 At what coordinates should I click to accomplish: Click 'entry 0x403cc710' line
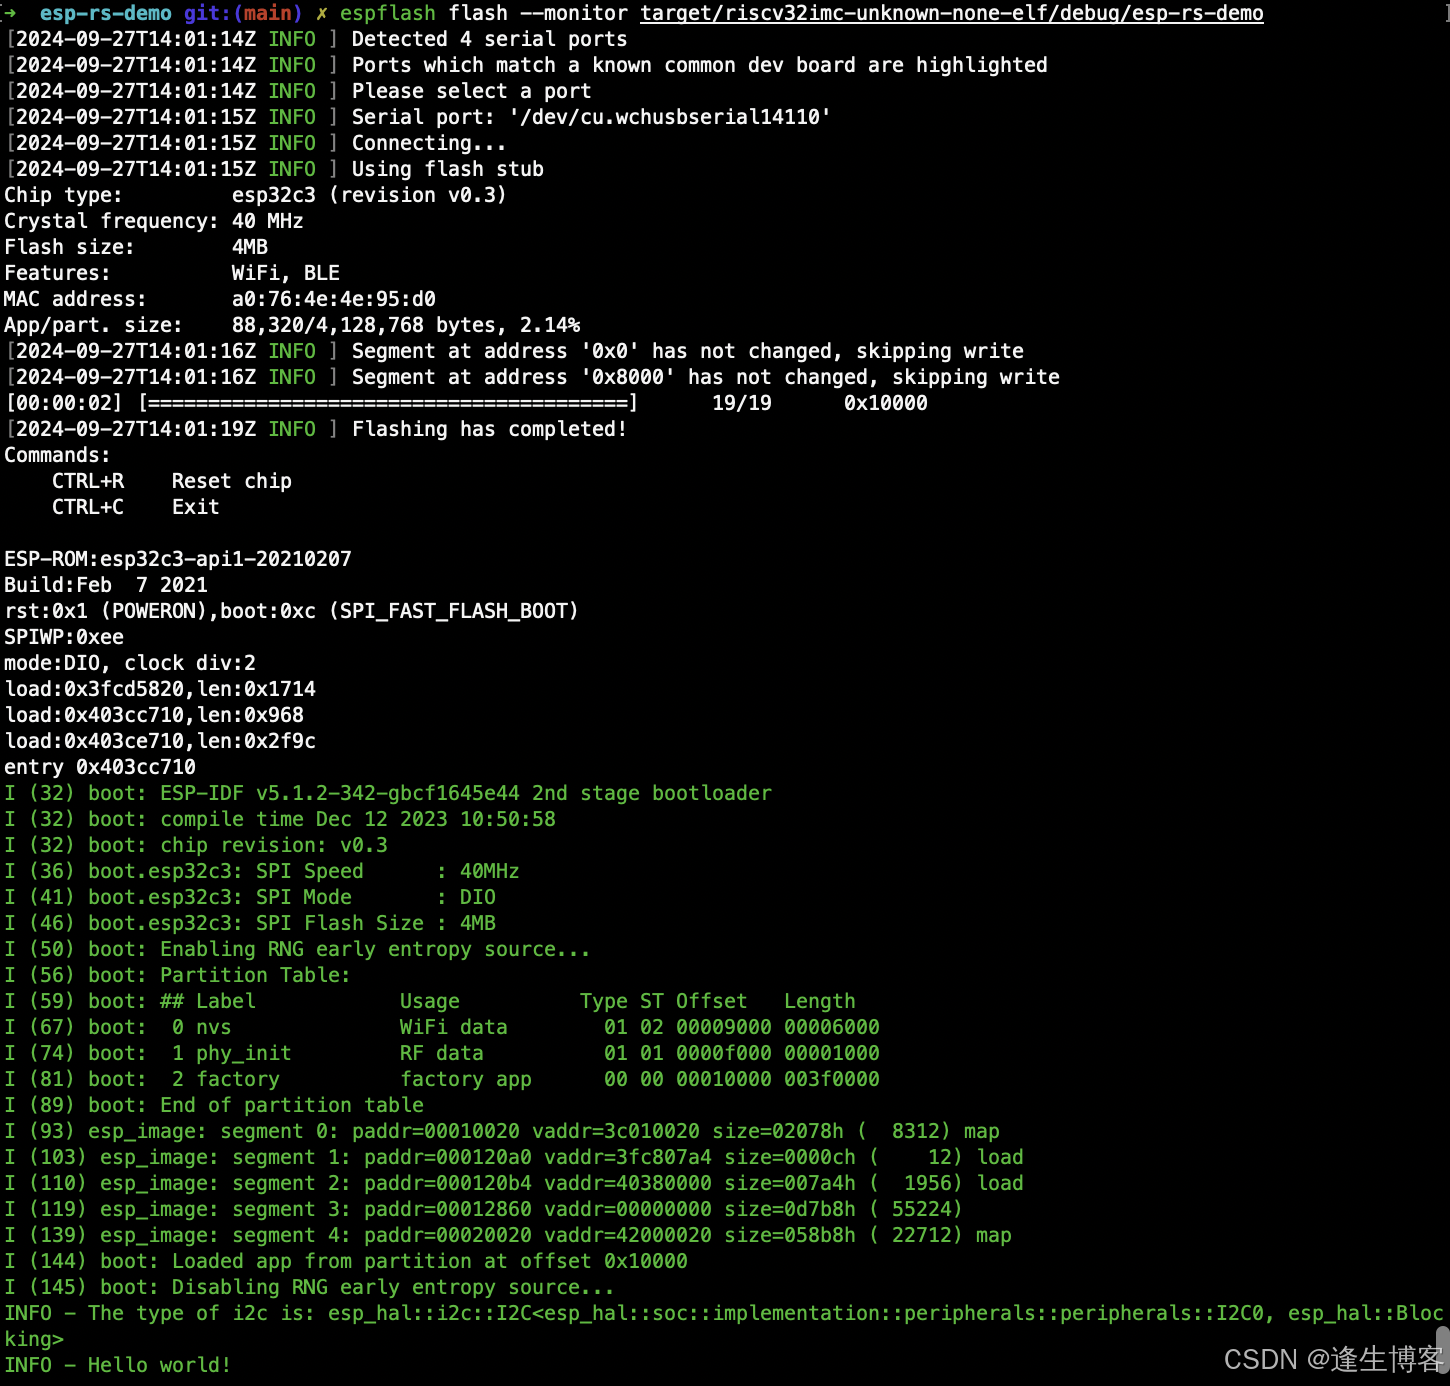pos(100,767)
